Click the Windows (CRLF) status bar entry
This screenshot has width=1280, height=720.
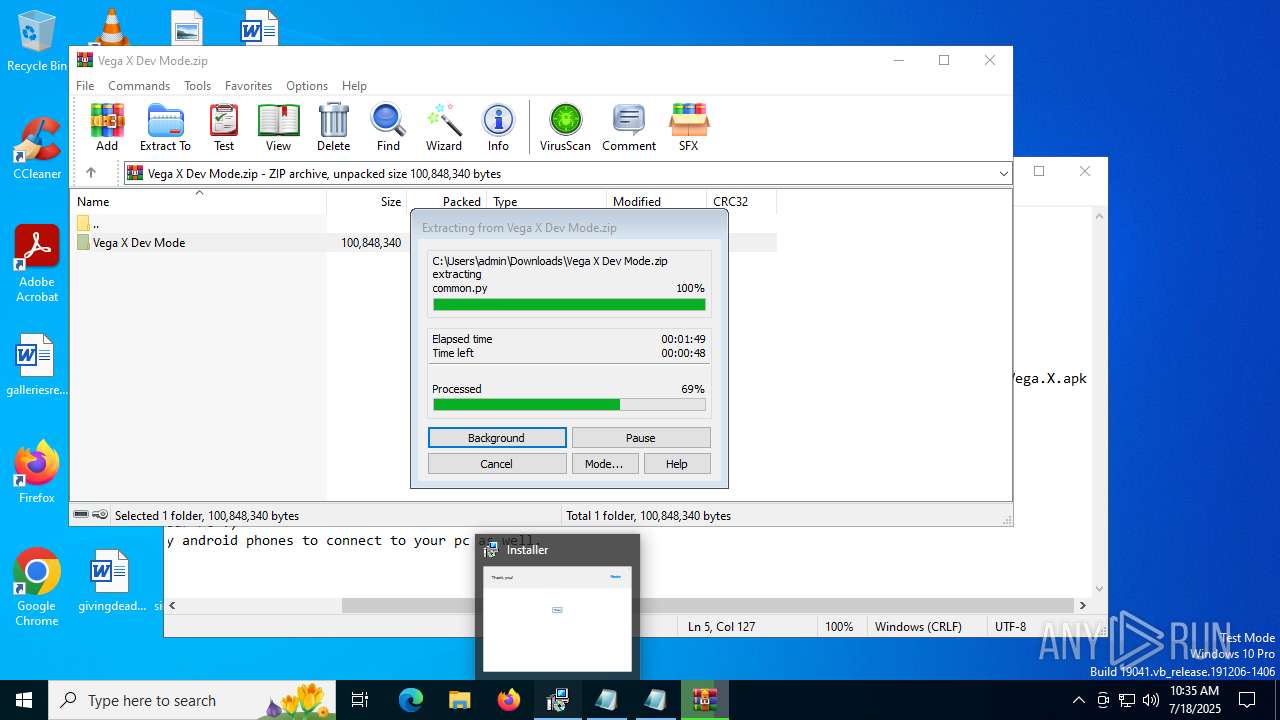[x=918, y=627]
